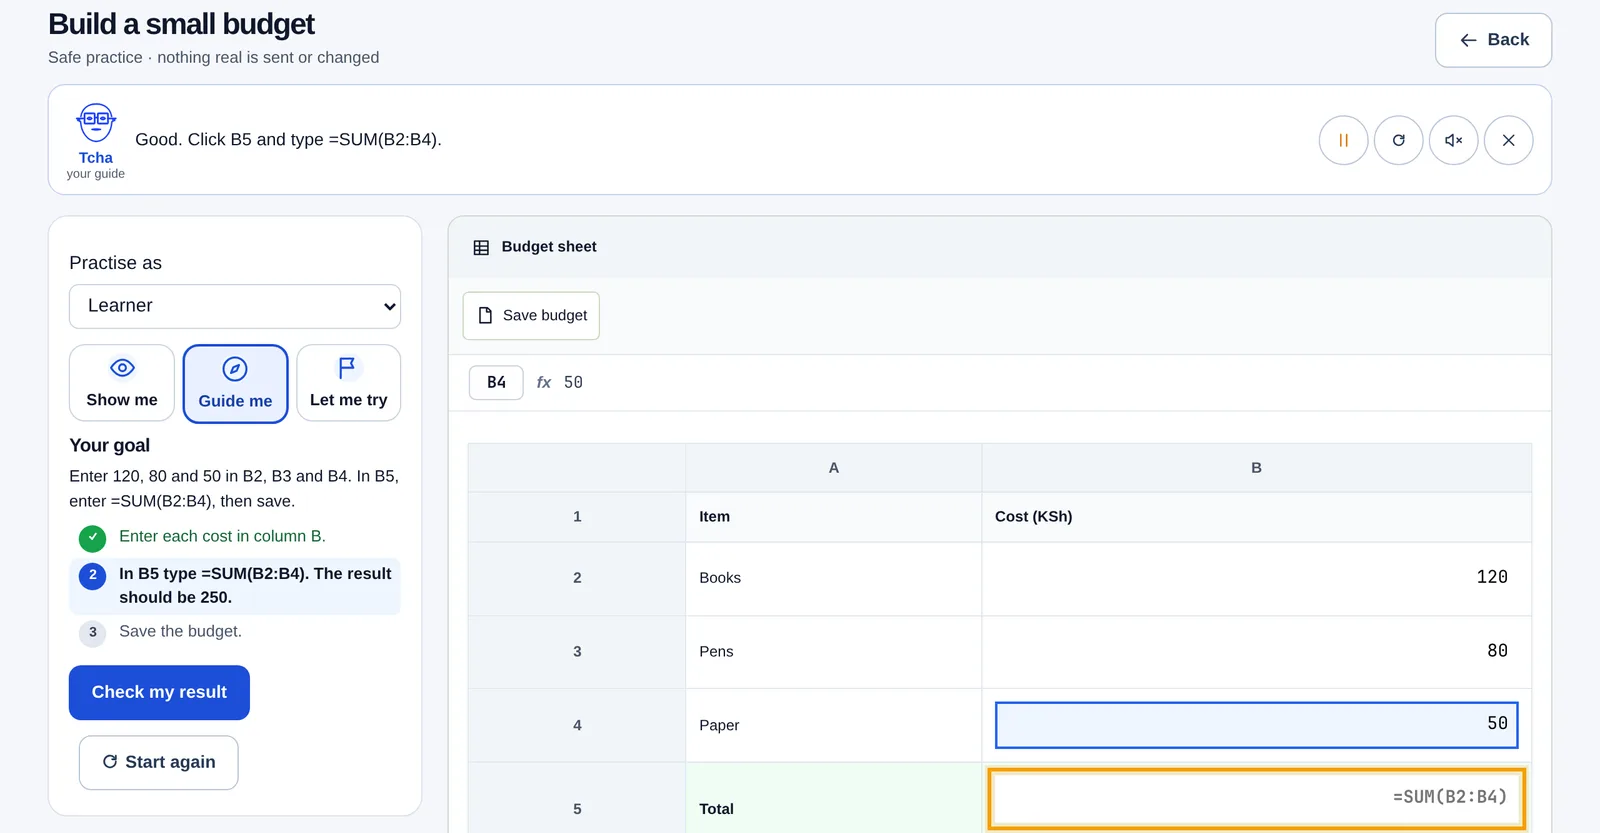Restart the guide step with reload icon
Screen dimensions: 1600x833
(x=1398, y=140)
